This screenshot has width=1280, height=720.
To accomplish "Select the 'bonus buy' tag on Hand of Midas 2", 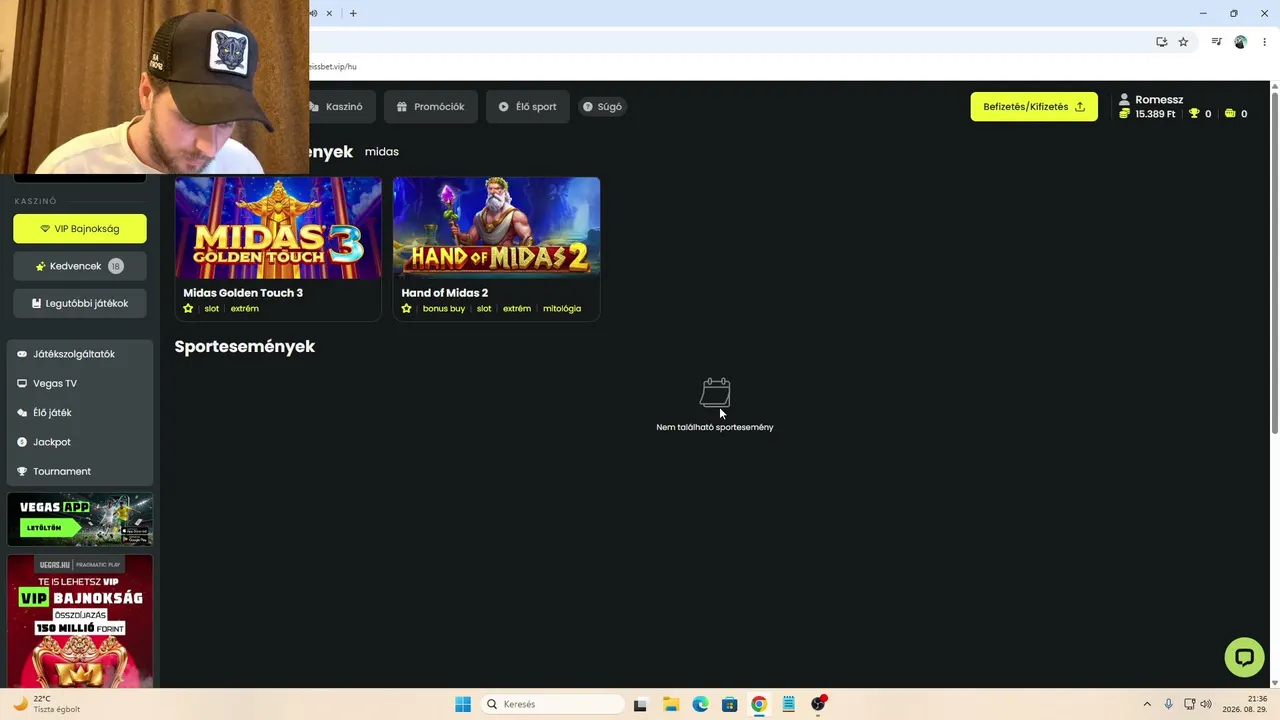I will pyautogui.click(x=444, y=309).
